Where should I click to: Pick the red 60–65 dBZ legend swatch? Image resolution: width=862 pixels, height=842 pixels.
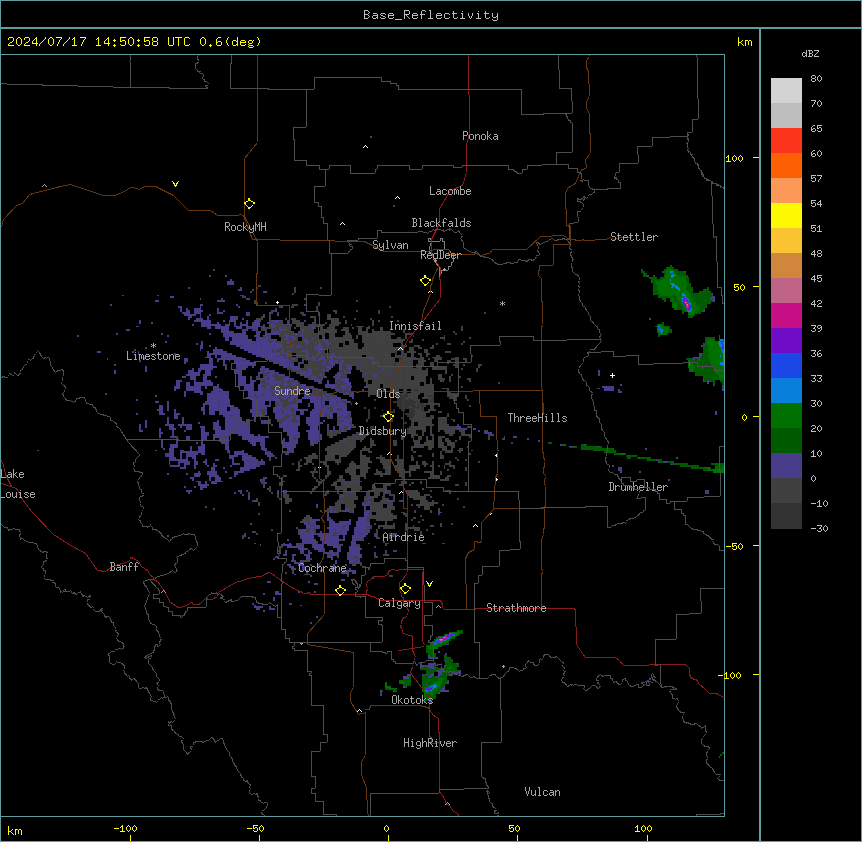(786, 141)
